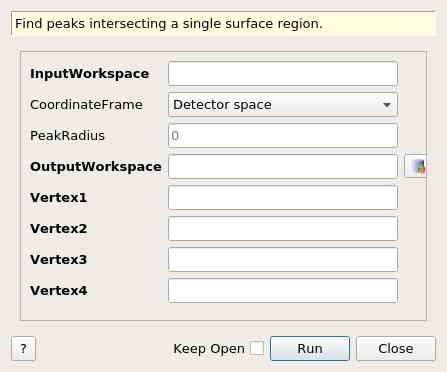Viewport: 447px width, 372px height.
Task: Click the PeakRadius label text
Action: click(67, 136)
